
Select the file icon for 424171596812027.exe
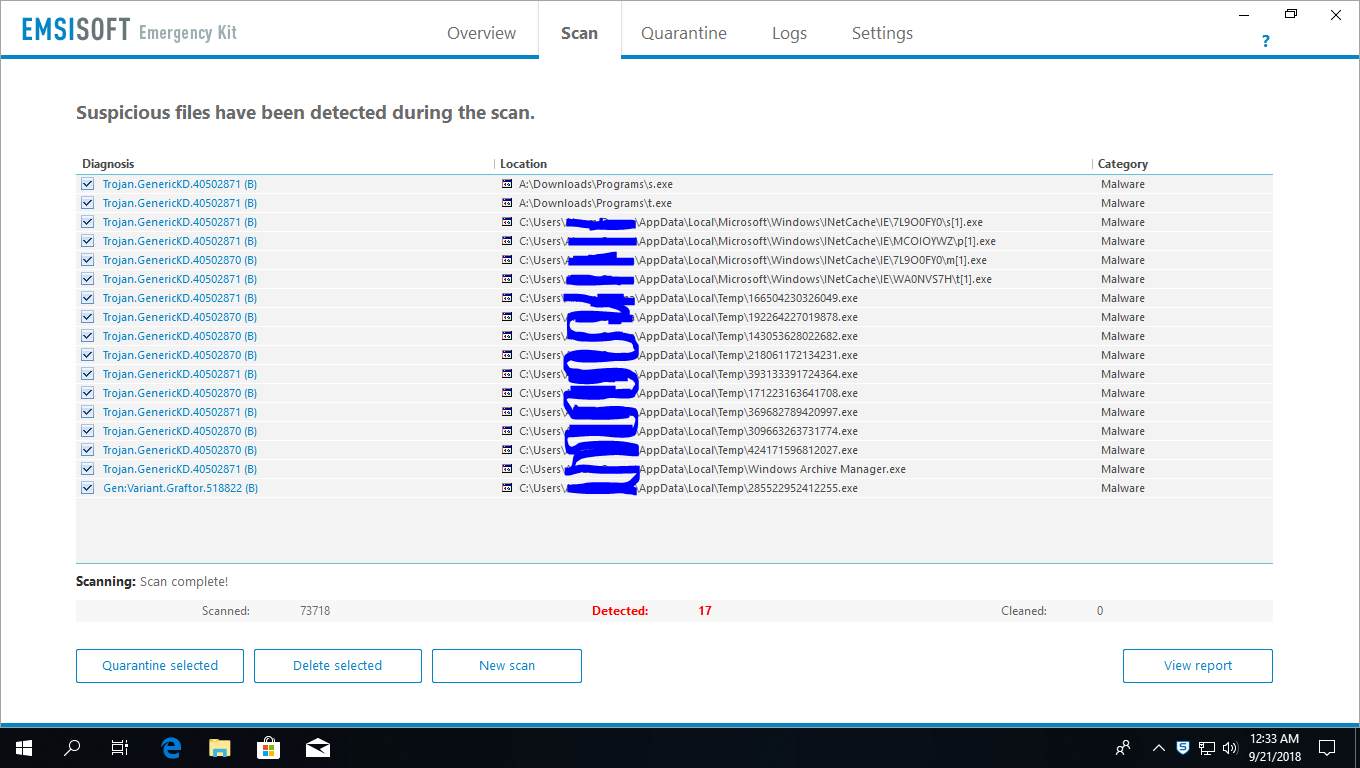point(507,450)
